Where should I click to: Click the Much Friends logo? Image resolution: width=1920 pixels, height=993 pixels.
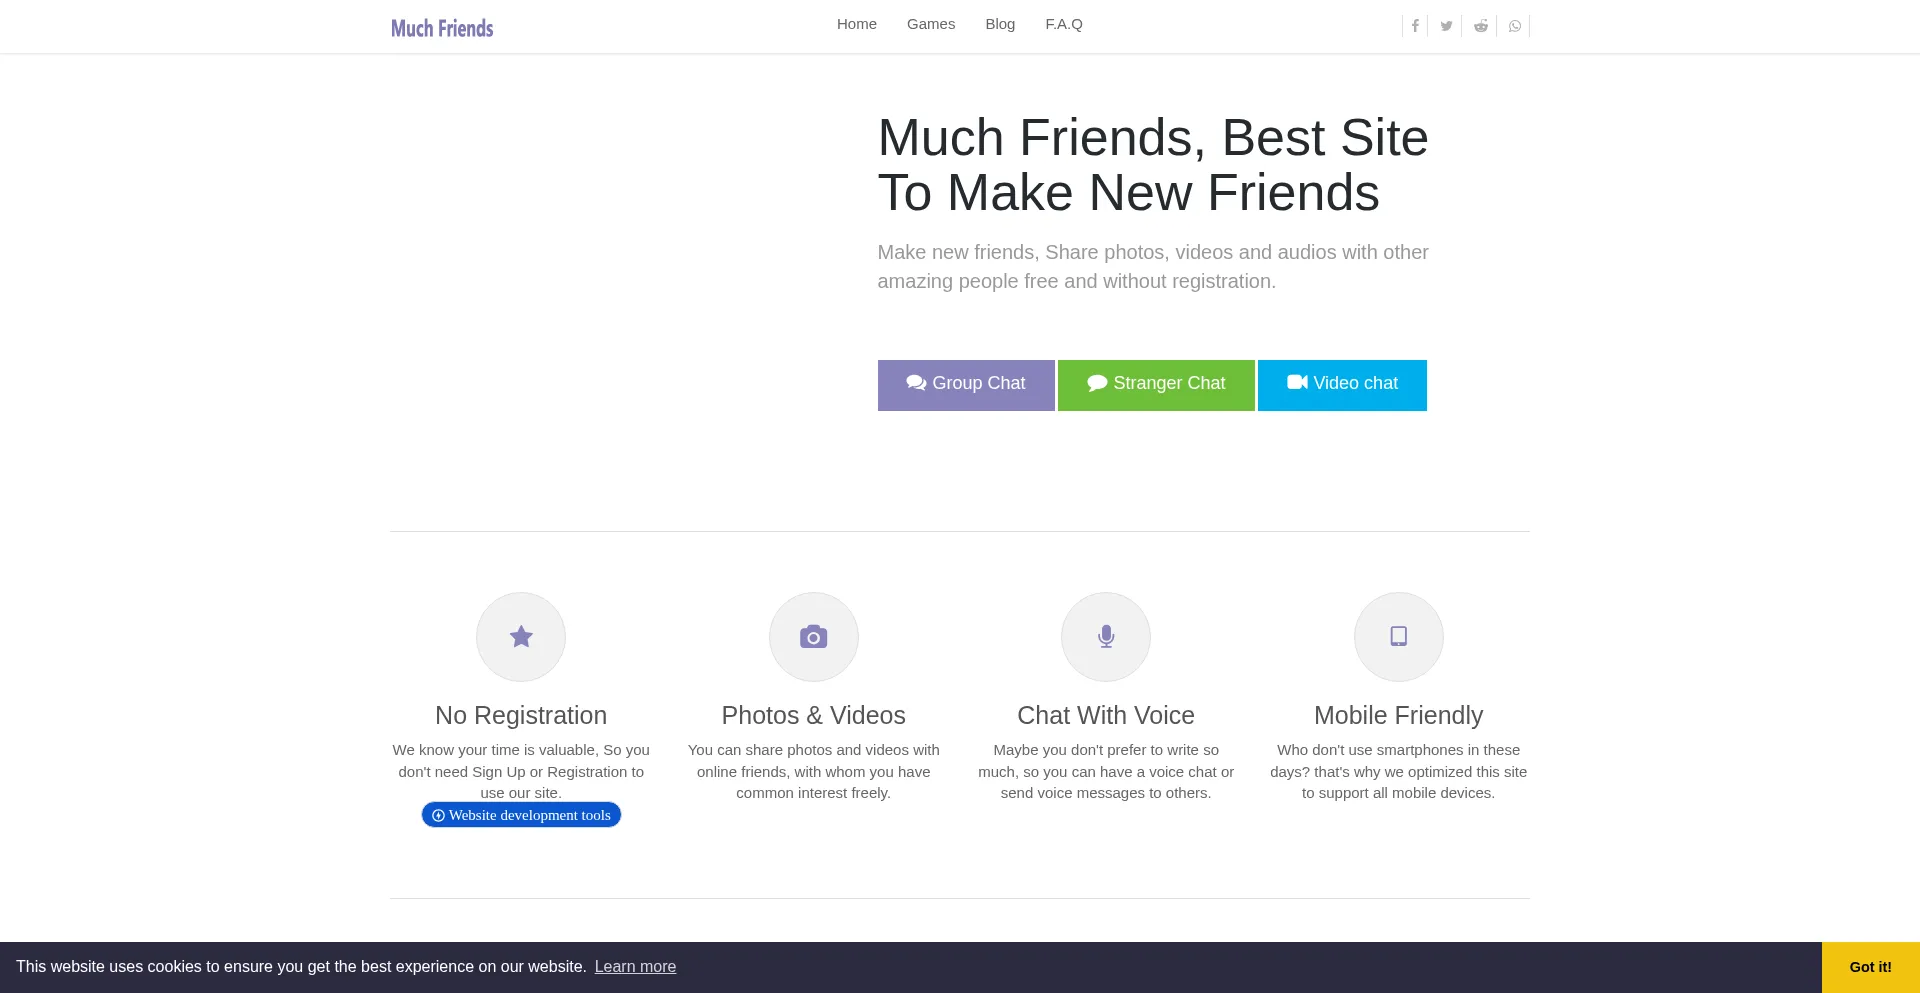click(x=442, y=28)
